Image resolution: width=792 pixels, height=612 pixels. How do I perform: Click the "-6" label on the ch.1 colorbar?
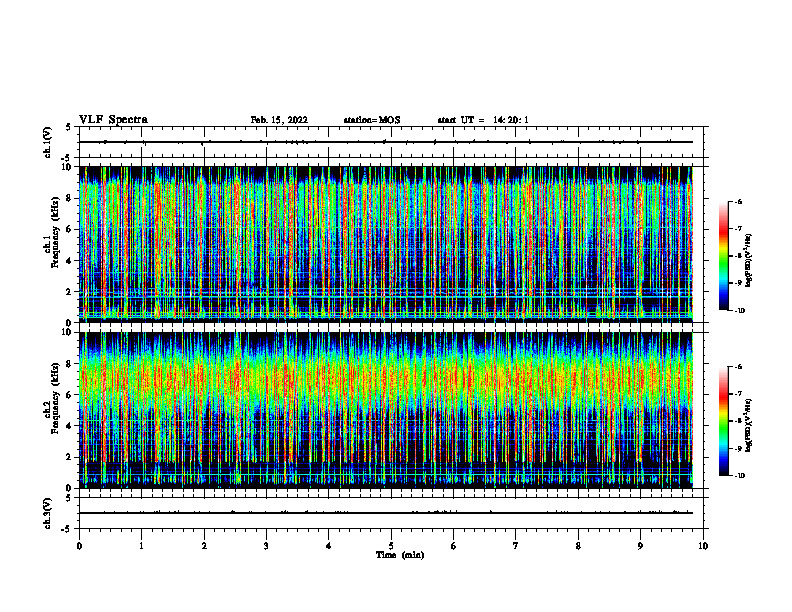[x=738, y=202]
